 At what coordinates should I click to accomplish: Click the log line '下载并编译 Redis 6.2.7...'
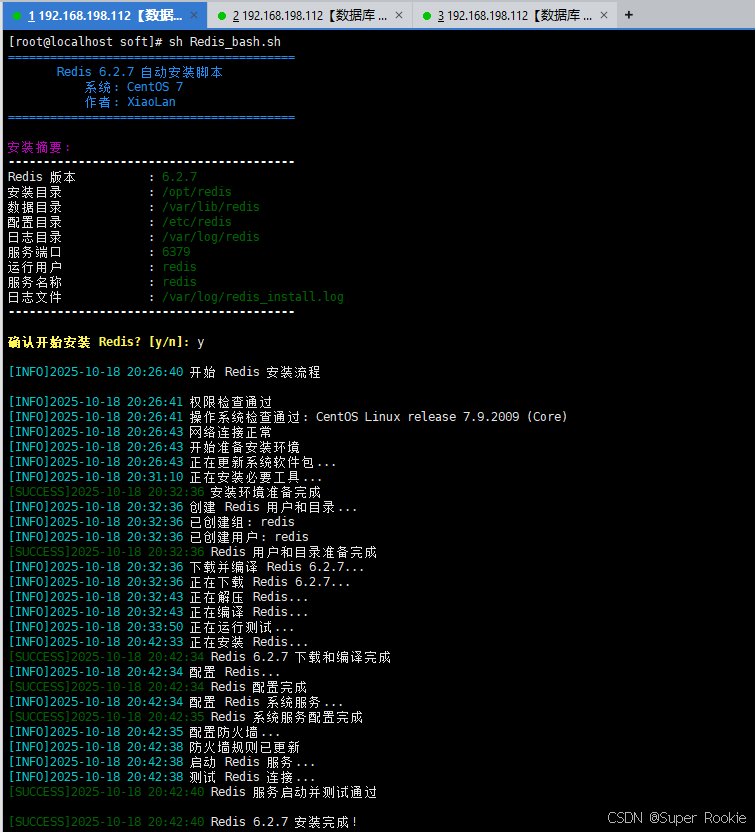coord(277,567)
